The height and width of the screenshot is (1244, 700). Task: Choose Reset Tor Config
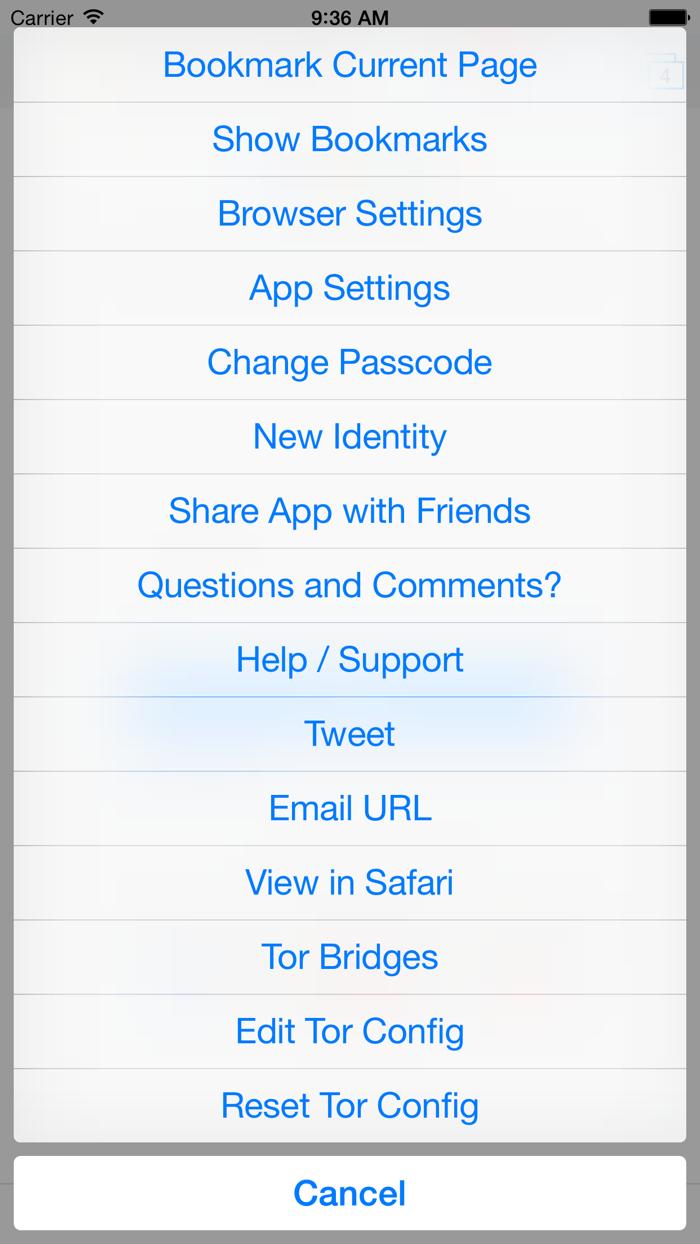(x=350, y=1106)
